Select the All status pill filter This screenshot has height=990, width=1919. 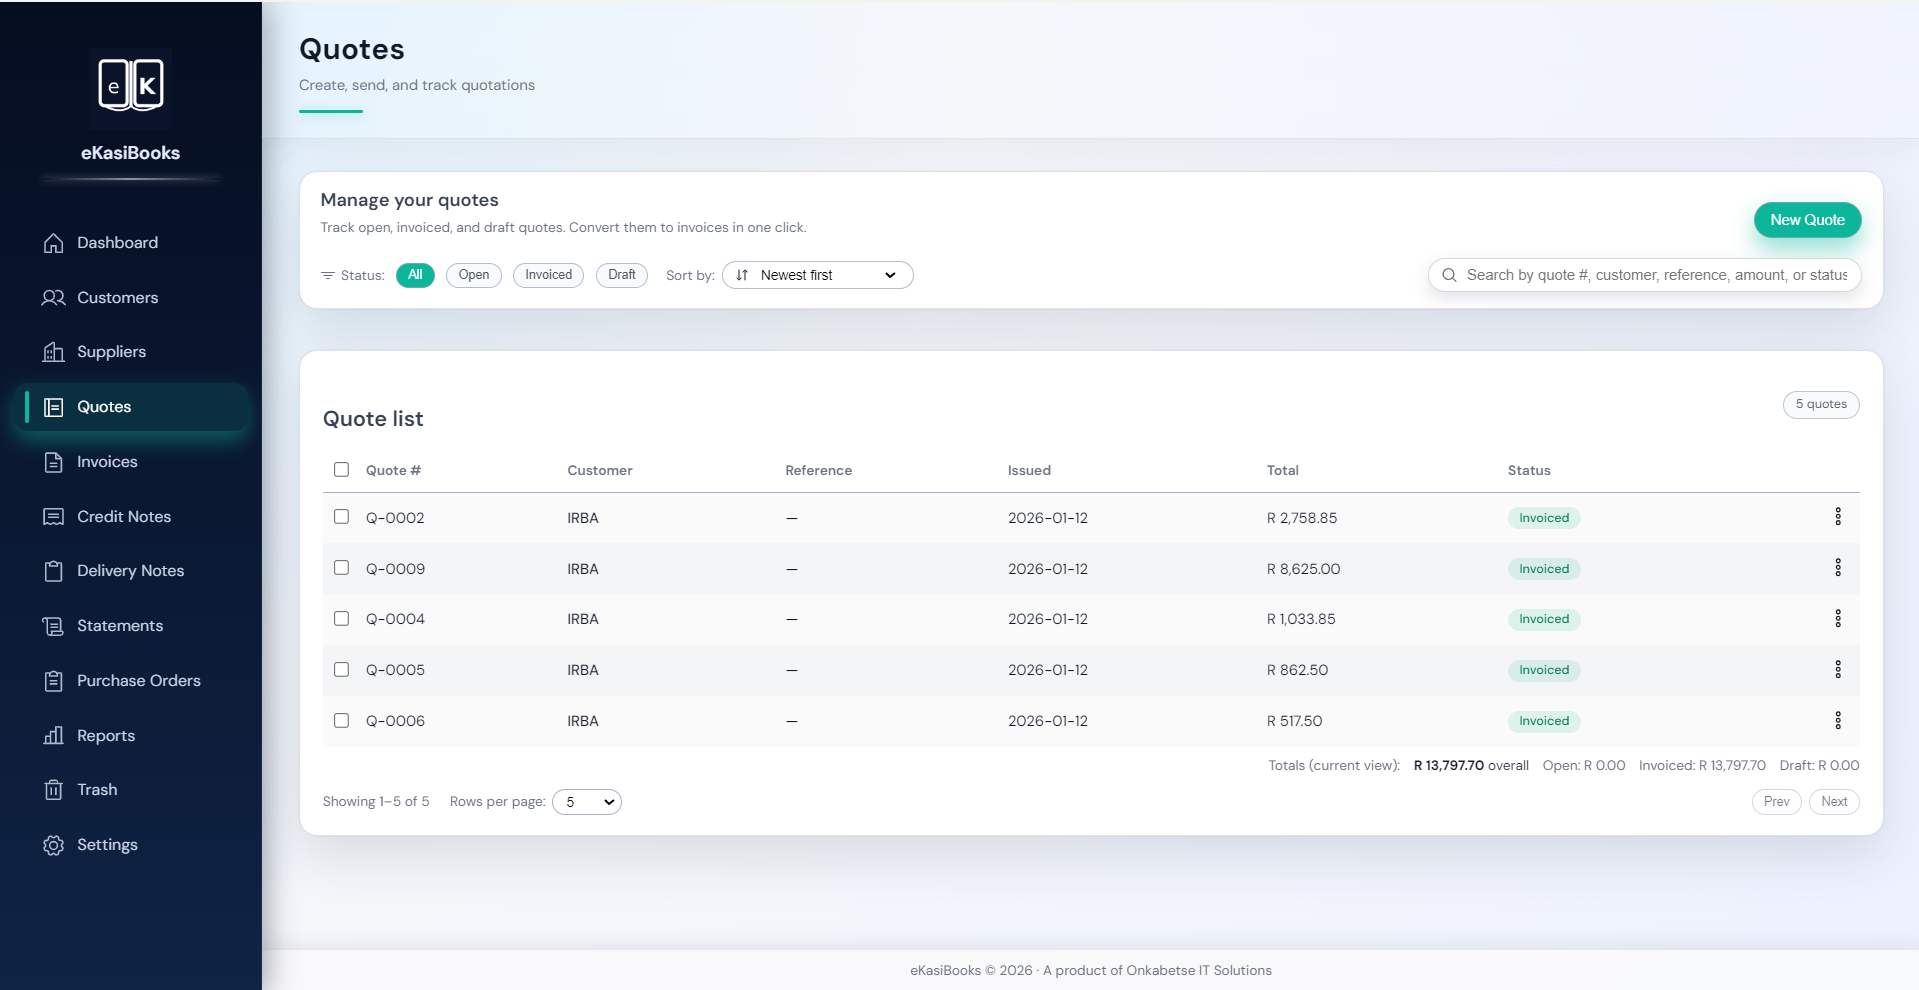click(x=415, y=275)
